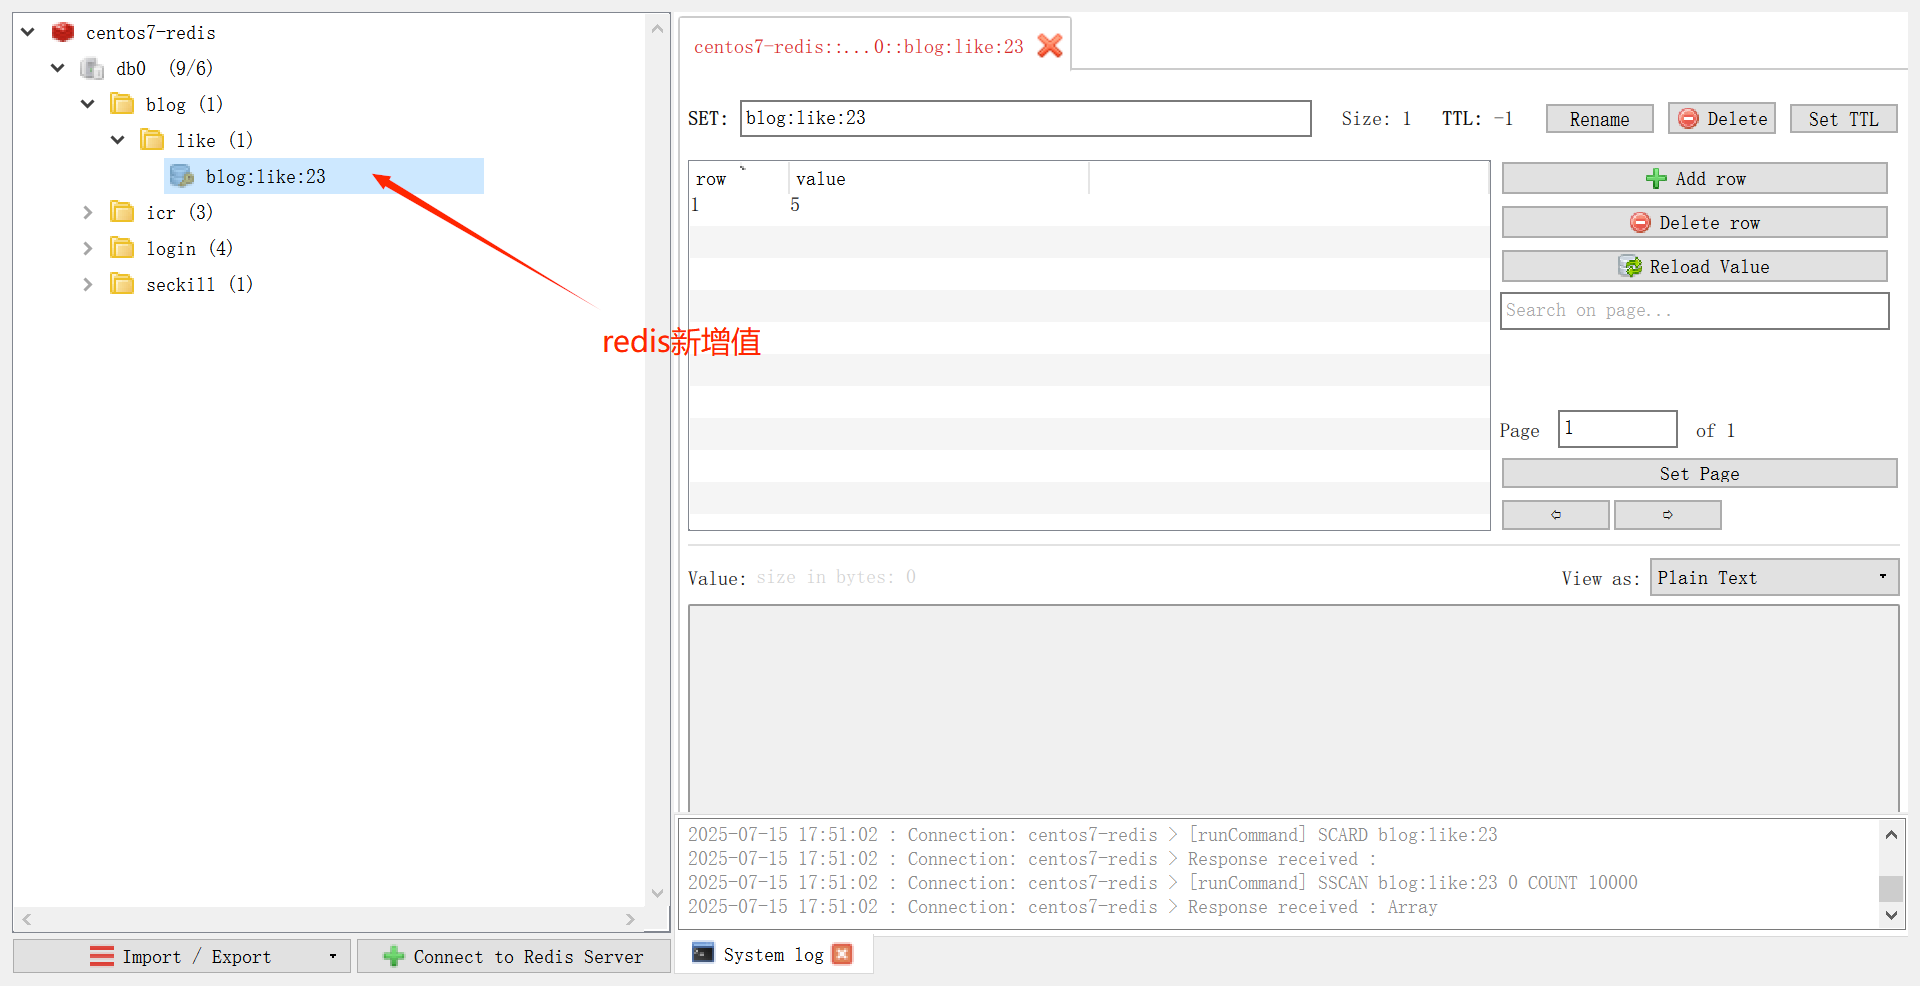Click the green plus Add row icon
The height and width of the screenshot is (986, 1920).
pyautogui.click(x=1656, y=178)
